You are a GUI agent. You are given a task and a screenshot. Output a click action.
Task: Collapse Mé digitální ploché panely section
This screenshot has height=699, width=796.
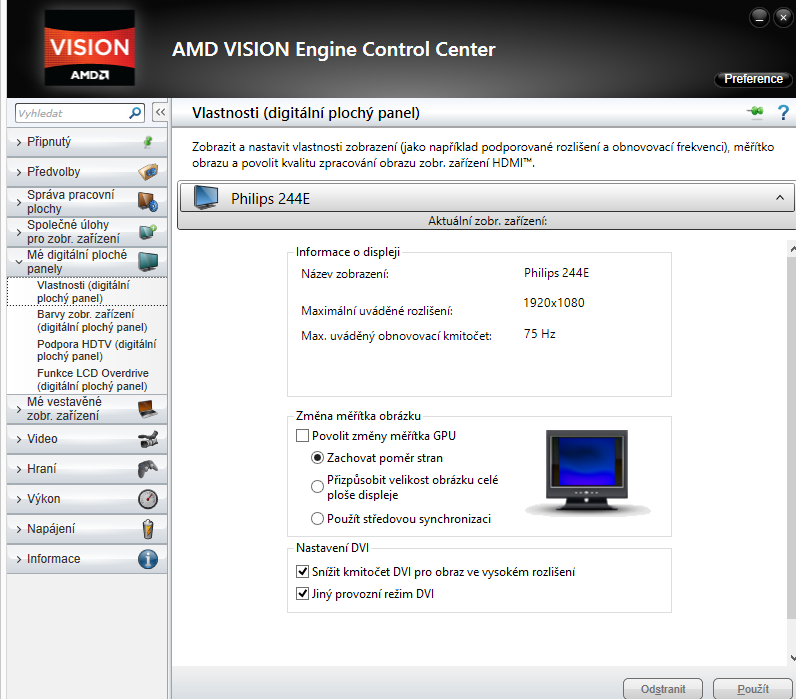[x=19, y=262]
